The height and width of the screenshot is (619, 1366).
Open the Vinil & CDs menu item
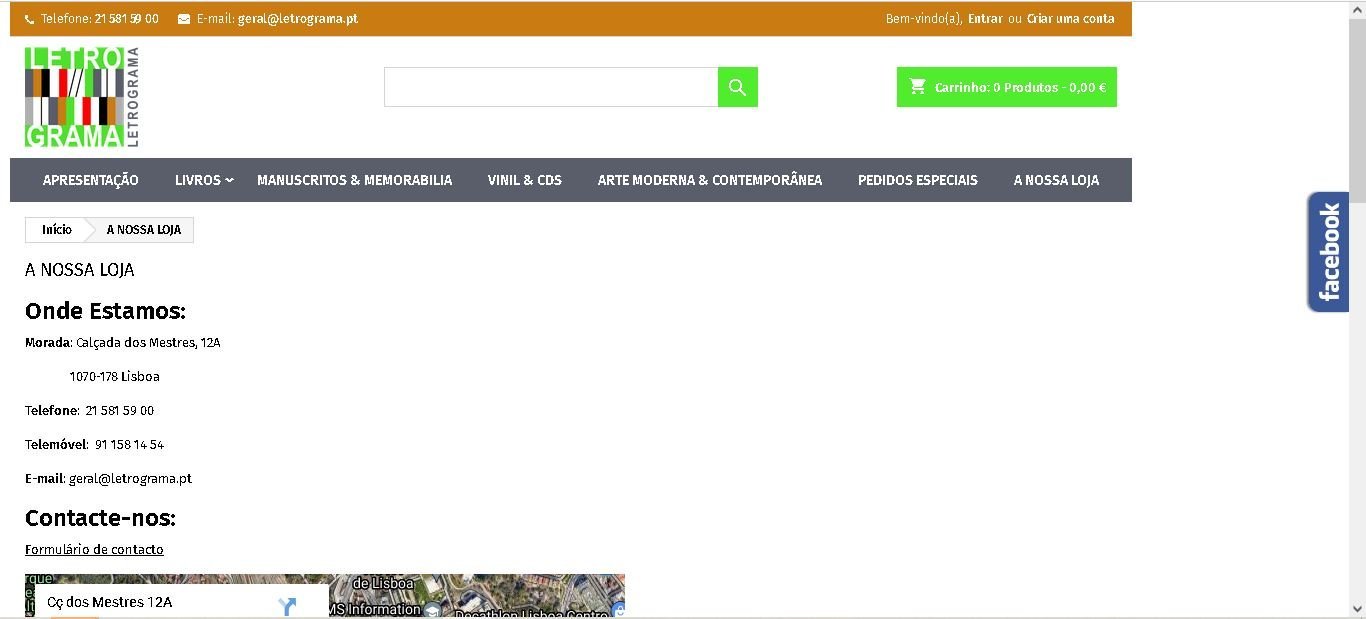tap(525, 180)
